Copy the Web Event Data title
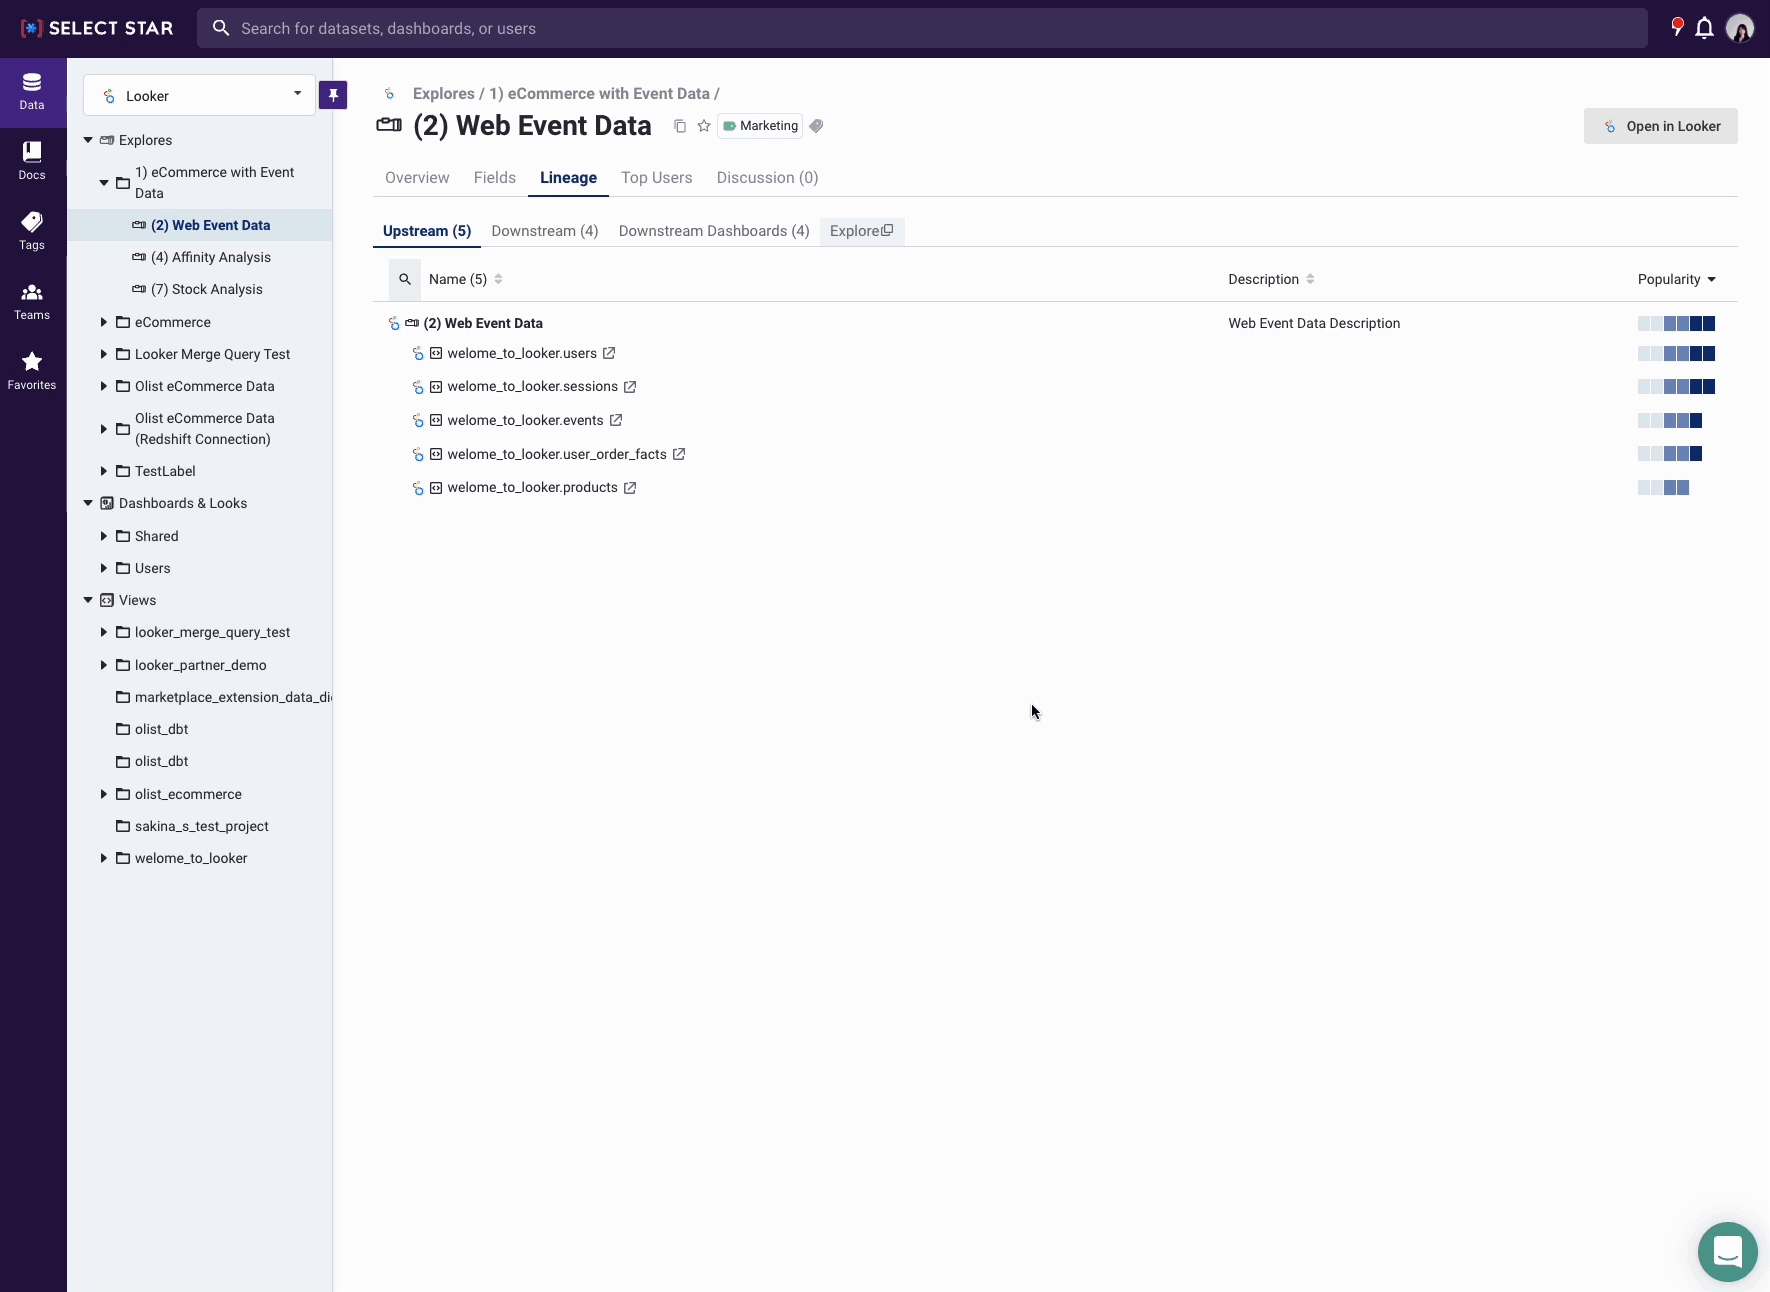 pyautogui.click(x=680, y=126)
